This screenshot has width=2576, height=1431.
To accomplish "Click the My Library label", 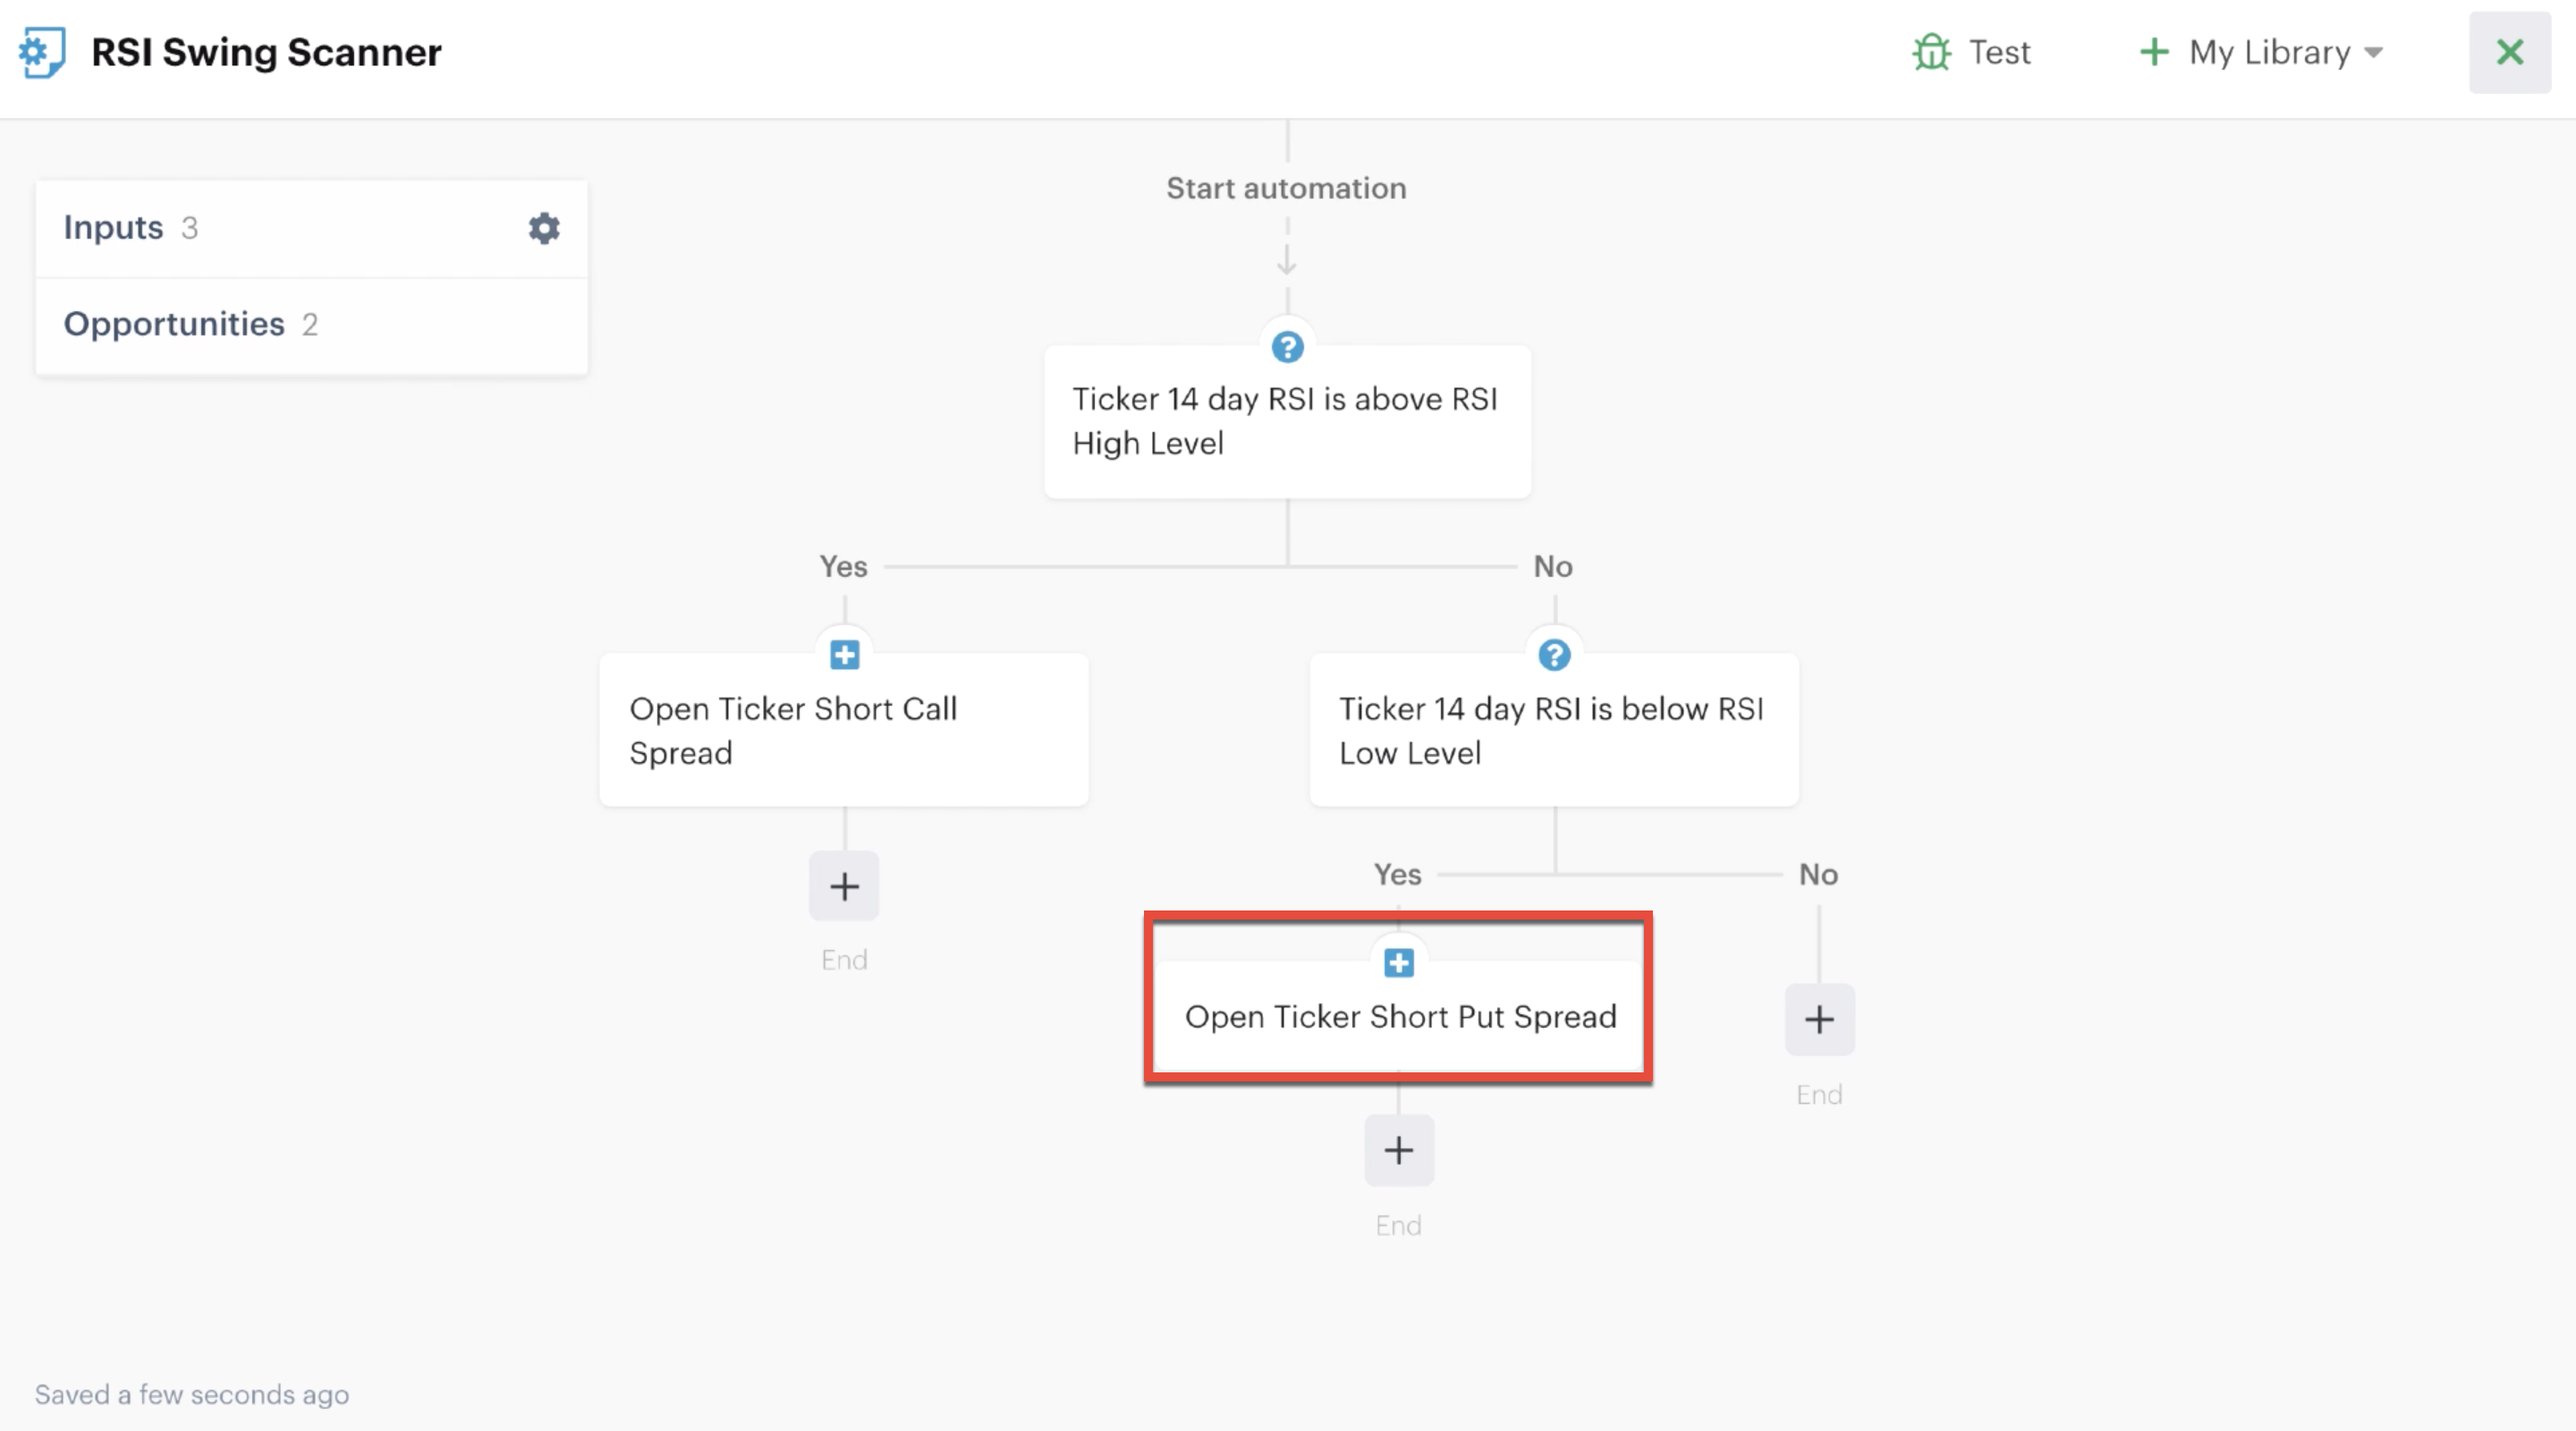I will click(2270, 52).
